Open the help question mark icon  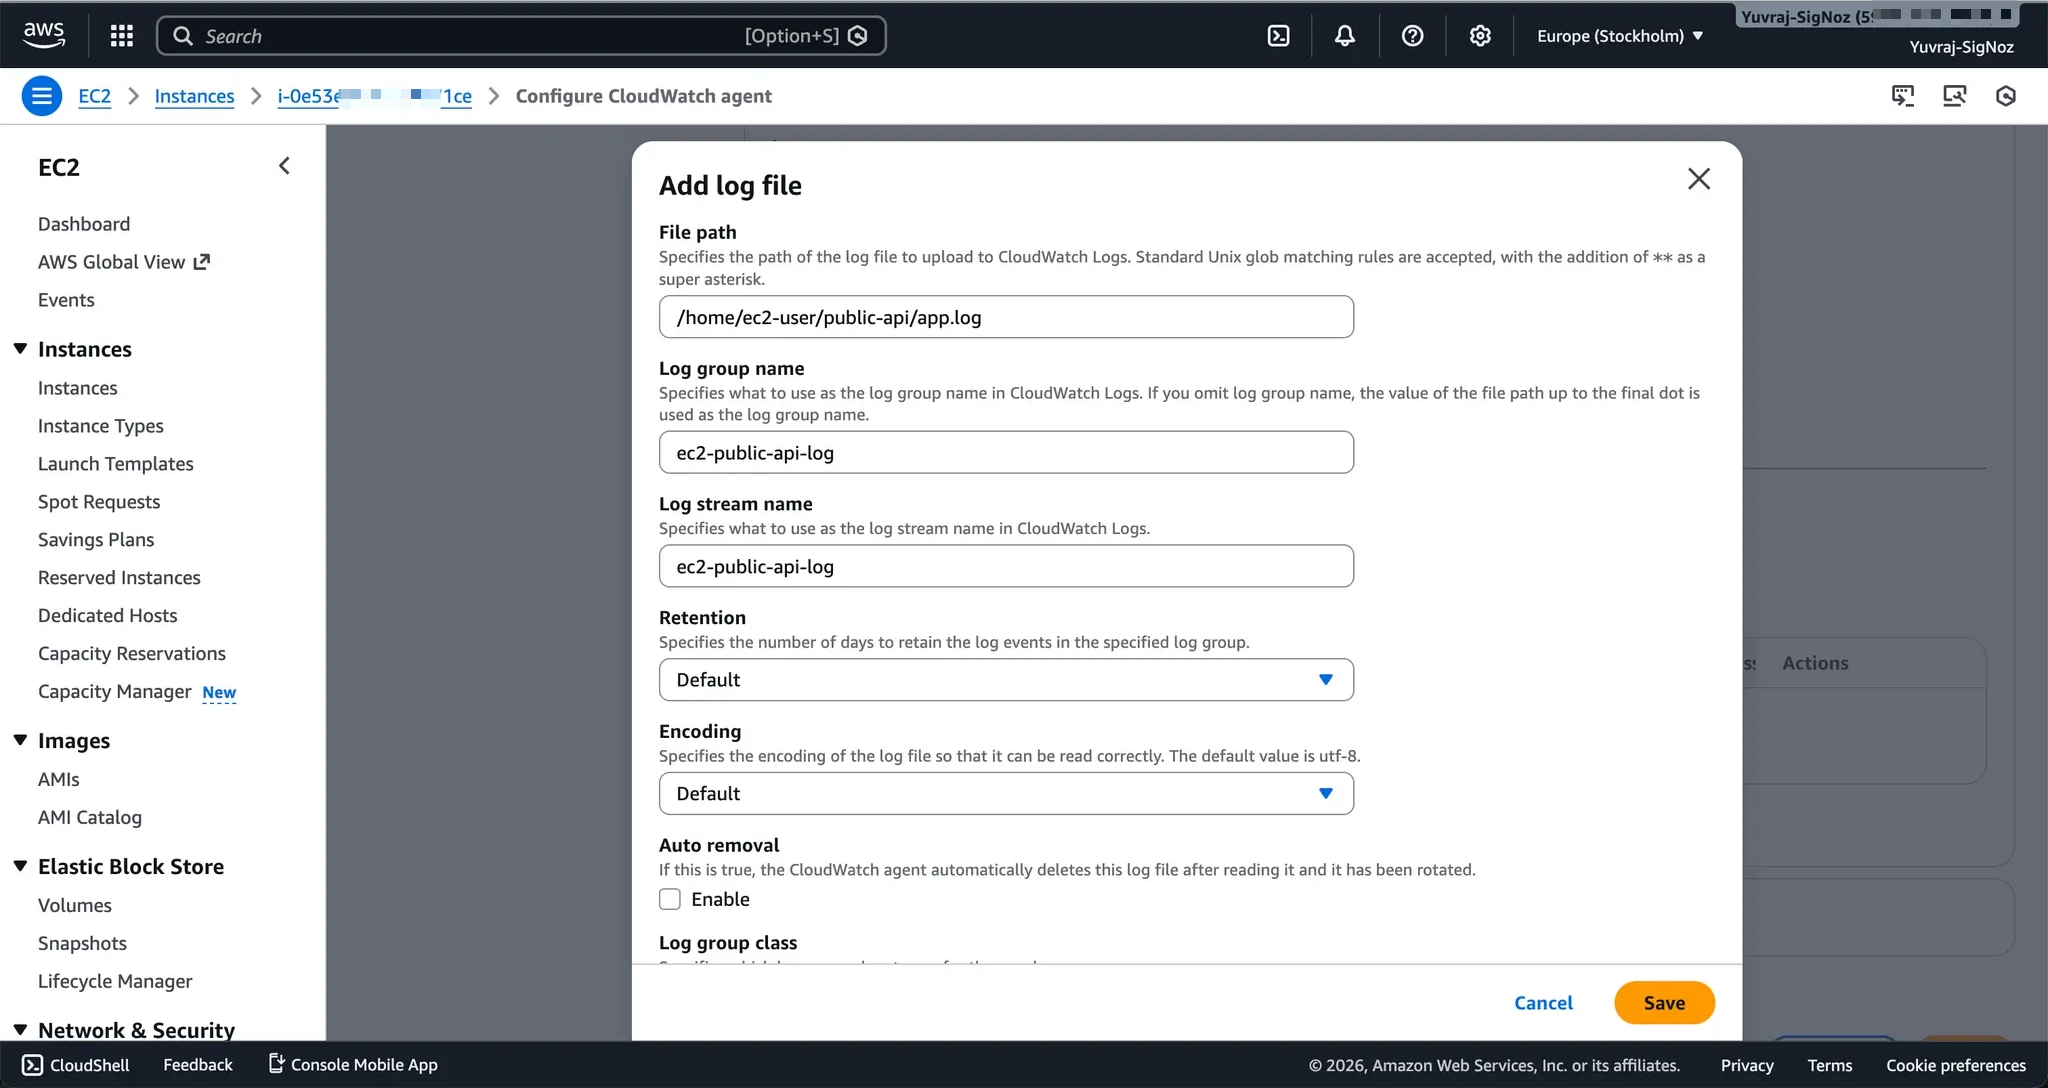click(1412, 36)
